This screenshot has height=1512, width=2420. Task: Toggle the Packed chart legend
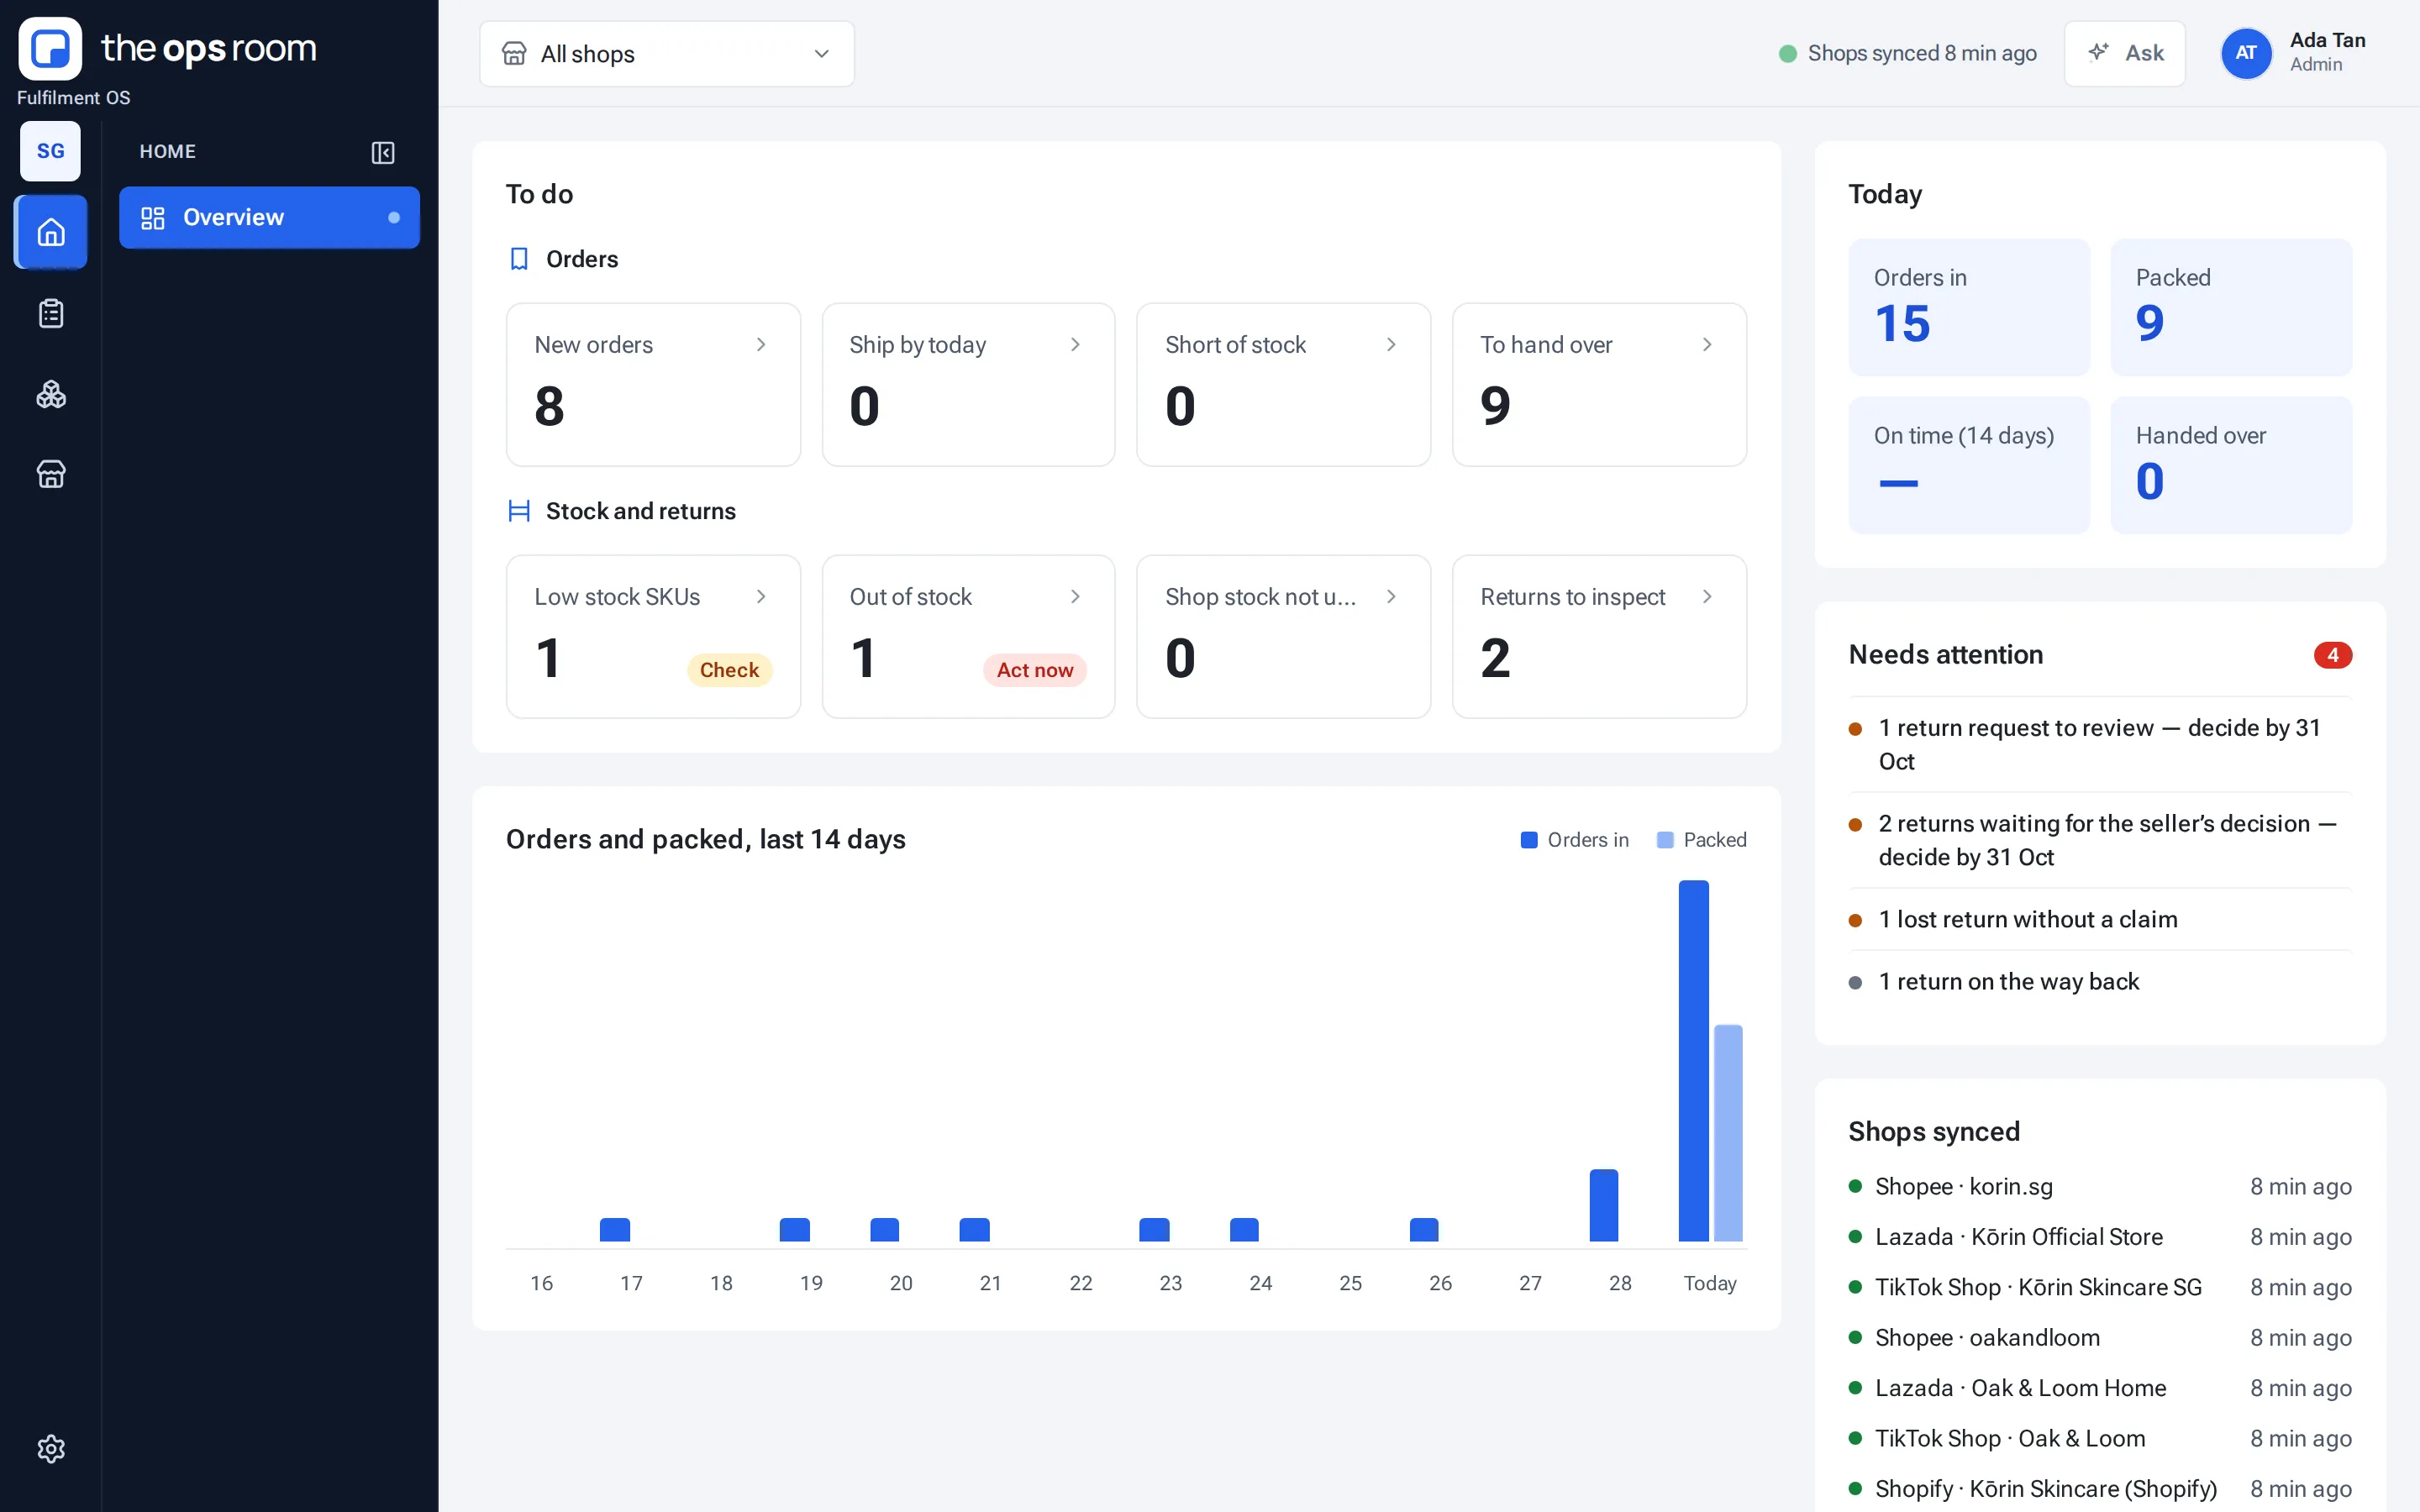[1701, 840]
